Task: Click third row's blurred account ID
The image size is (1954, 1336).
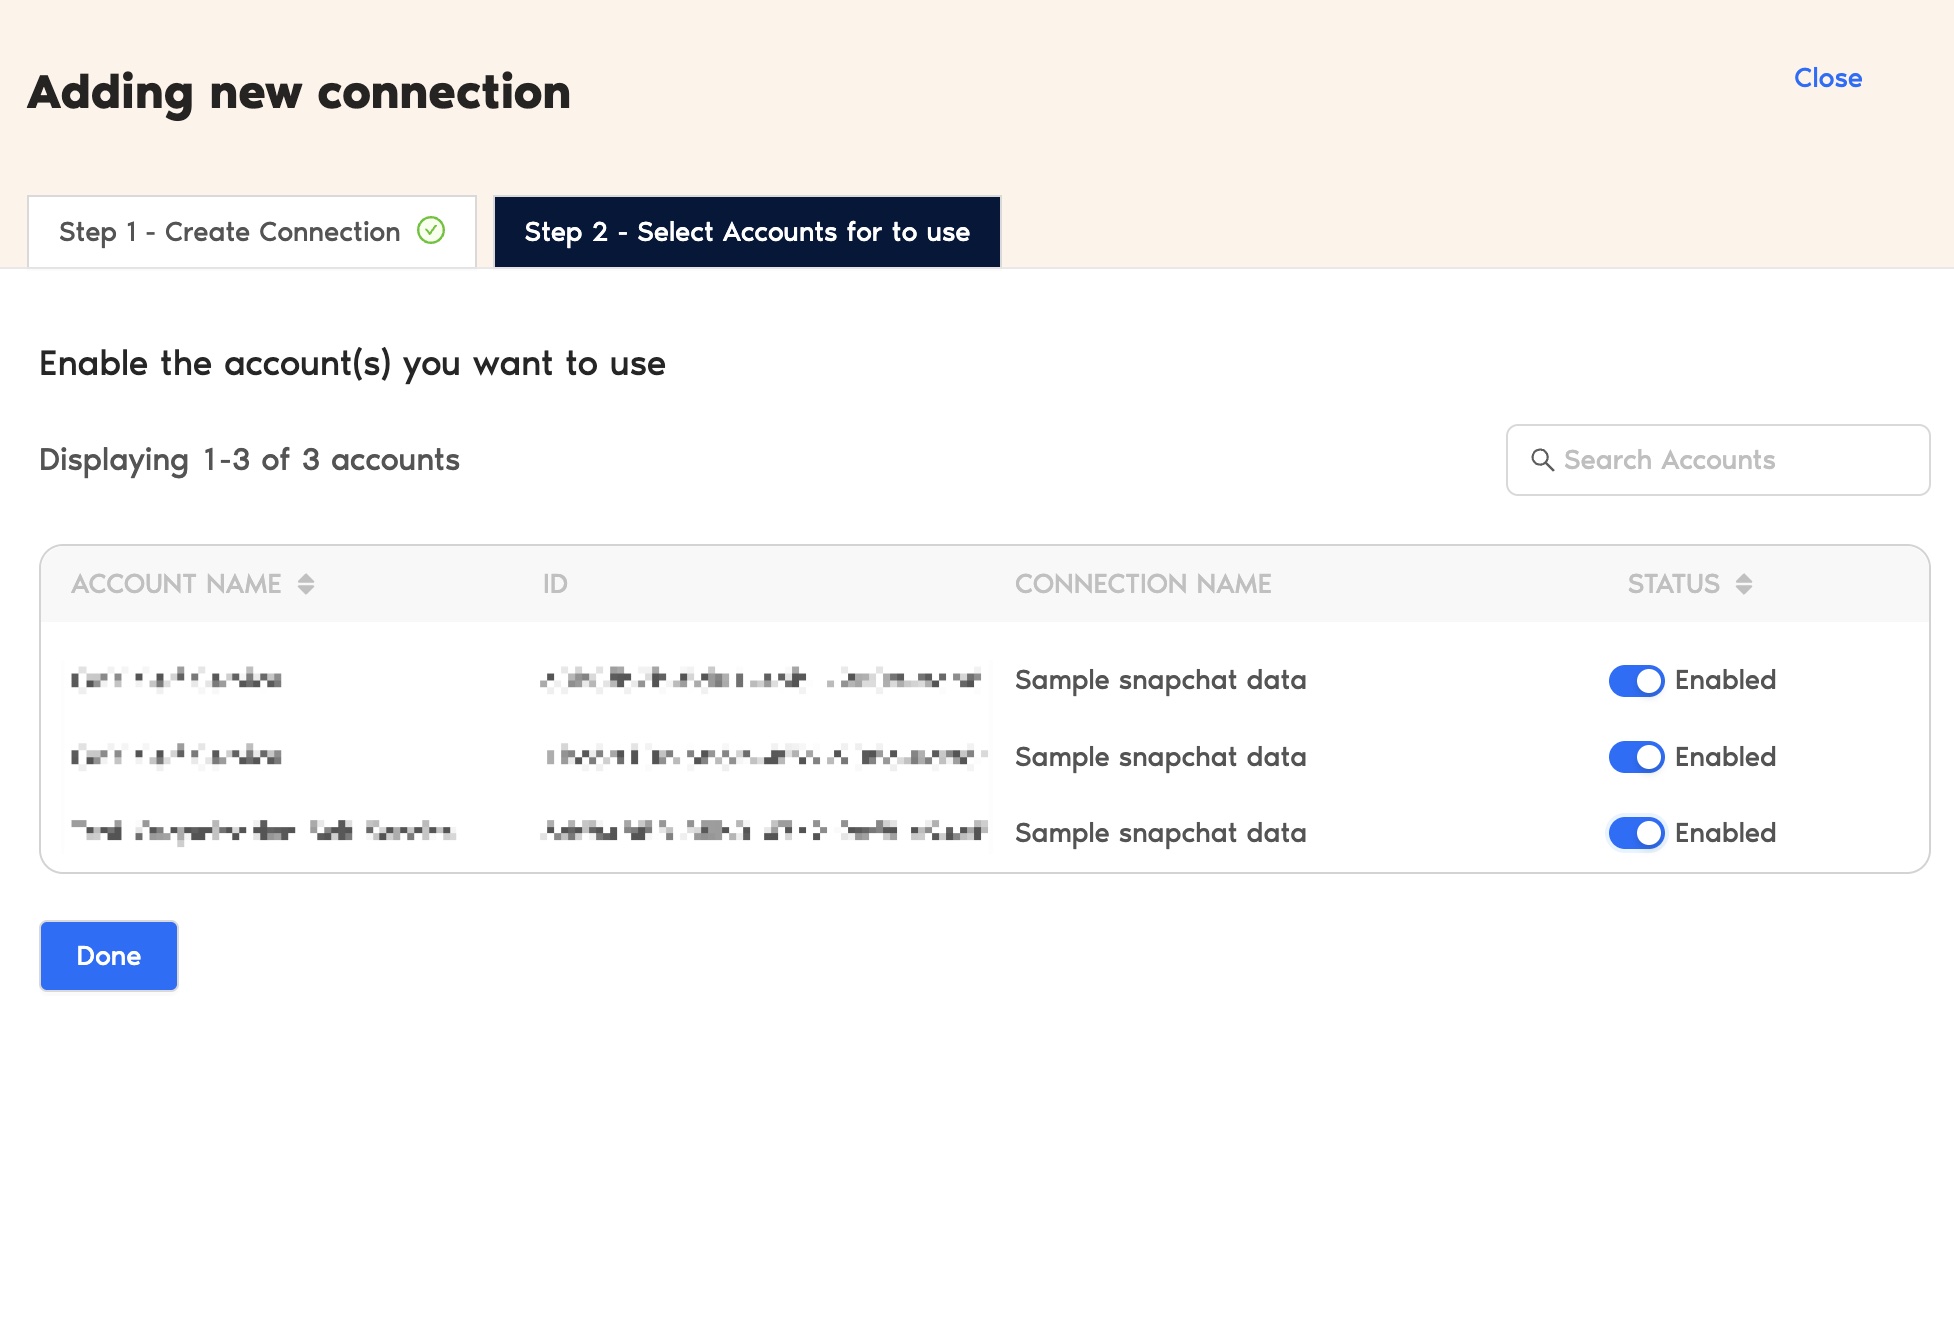Action: coord(765,831)
